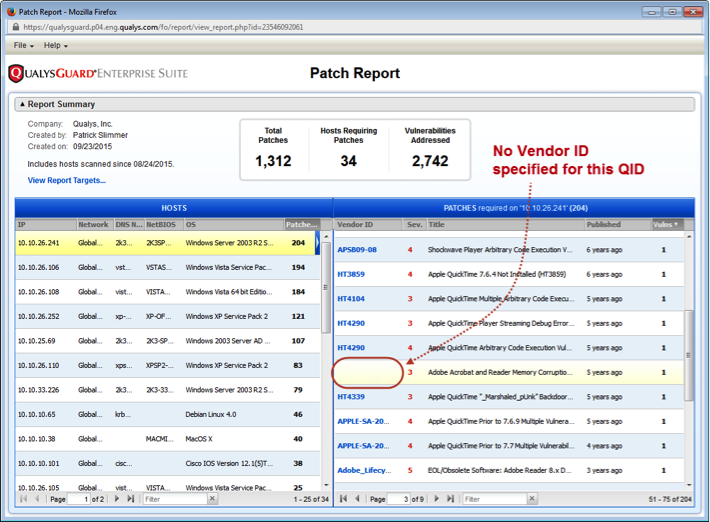
Task: Select highlighted host 10.10.26.241
Action: [168, 243]
